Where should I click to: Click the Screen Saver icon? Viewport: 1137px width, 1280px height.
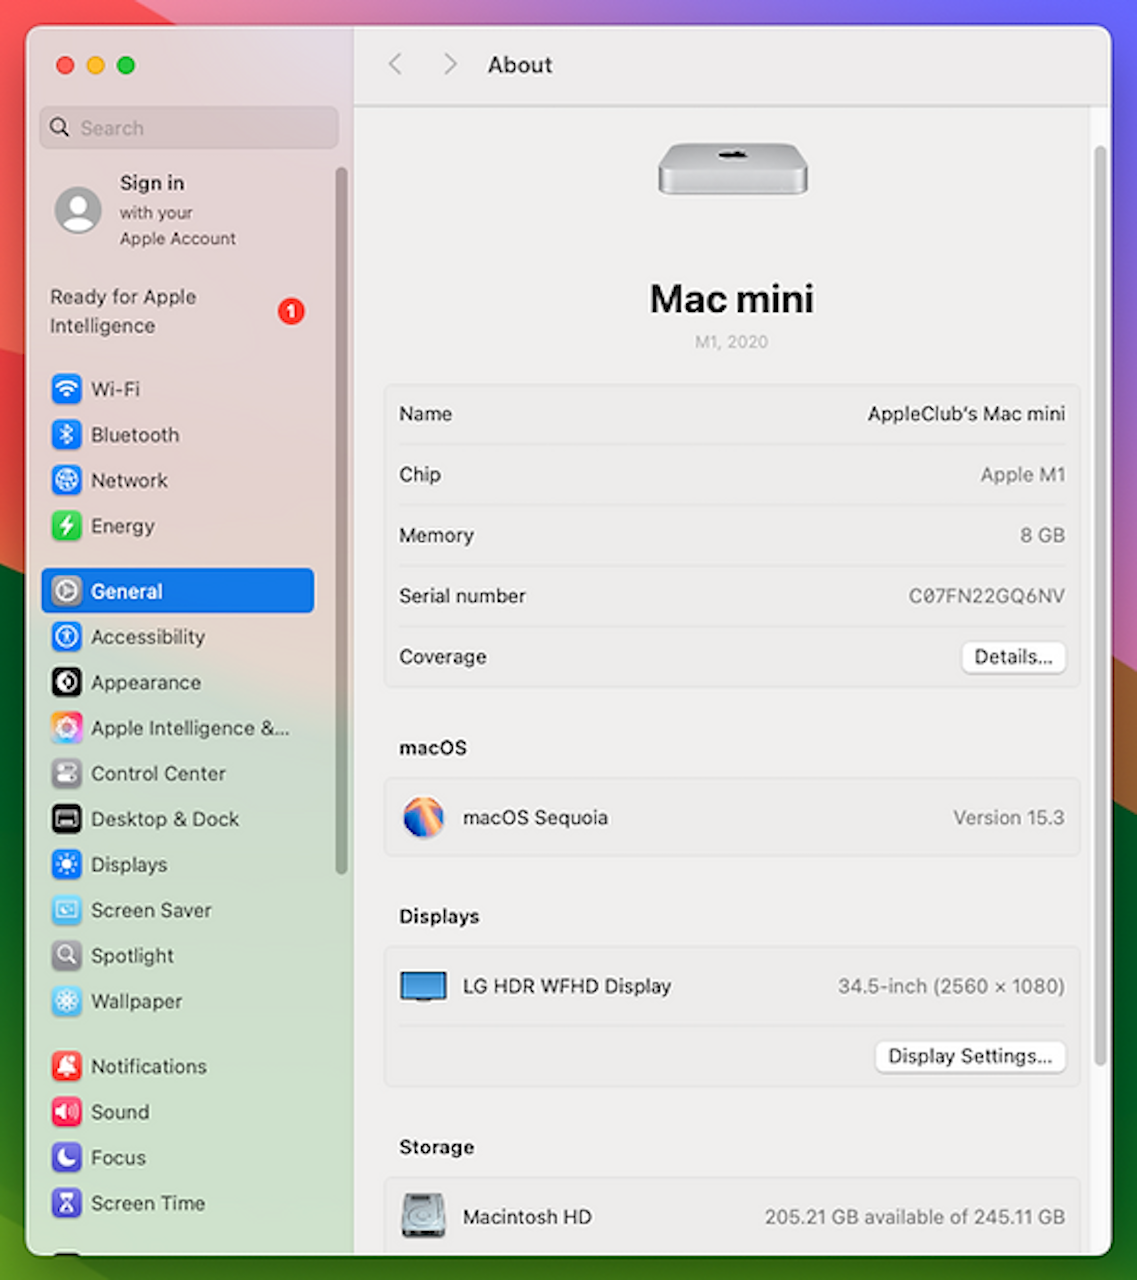click(66, 910)
